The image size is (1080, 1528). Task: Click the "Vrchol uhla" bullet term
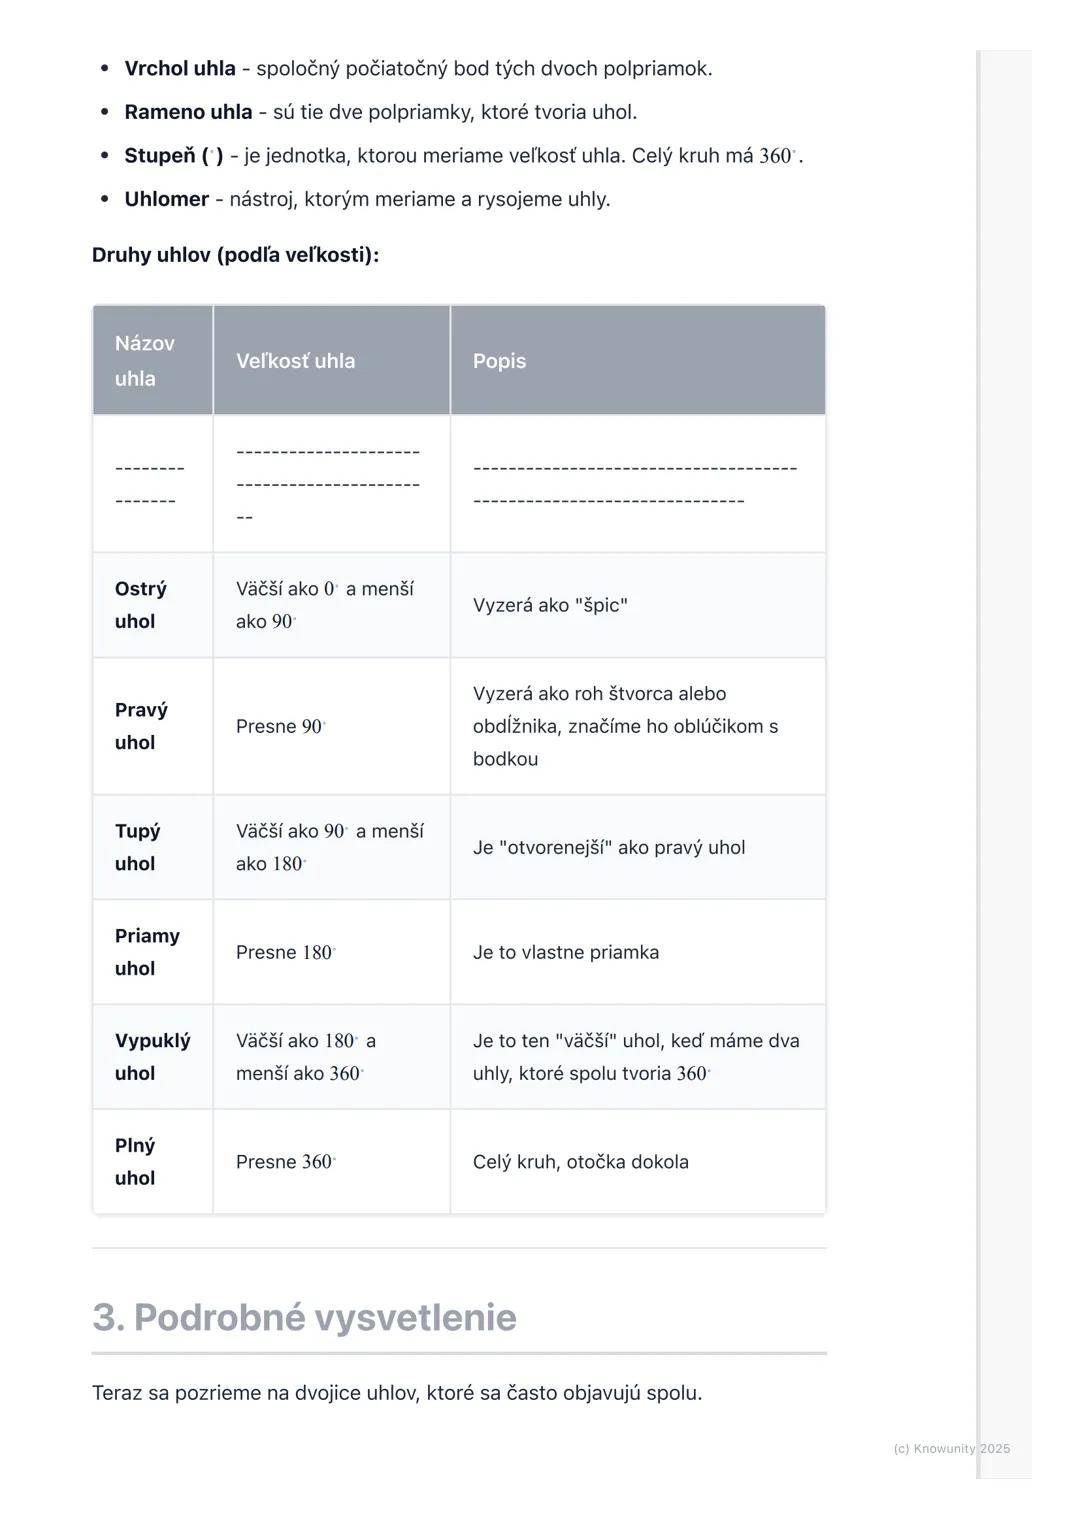[x=180, y=69]
